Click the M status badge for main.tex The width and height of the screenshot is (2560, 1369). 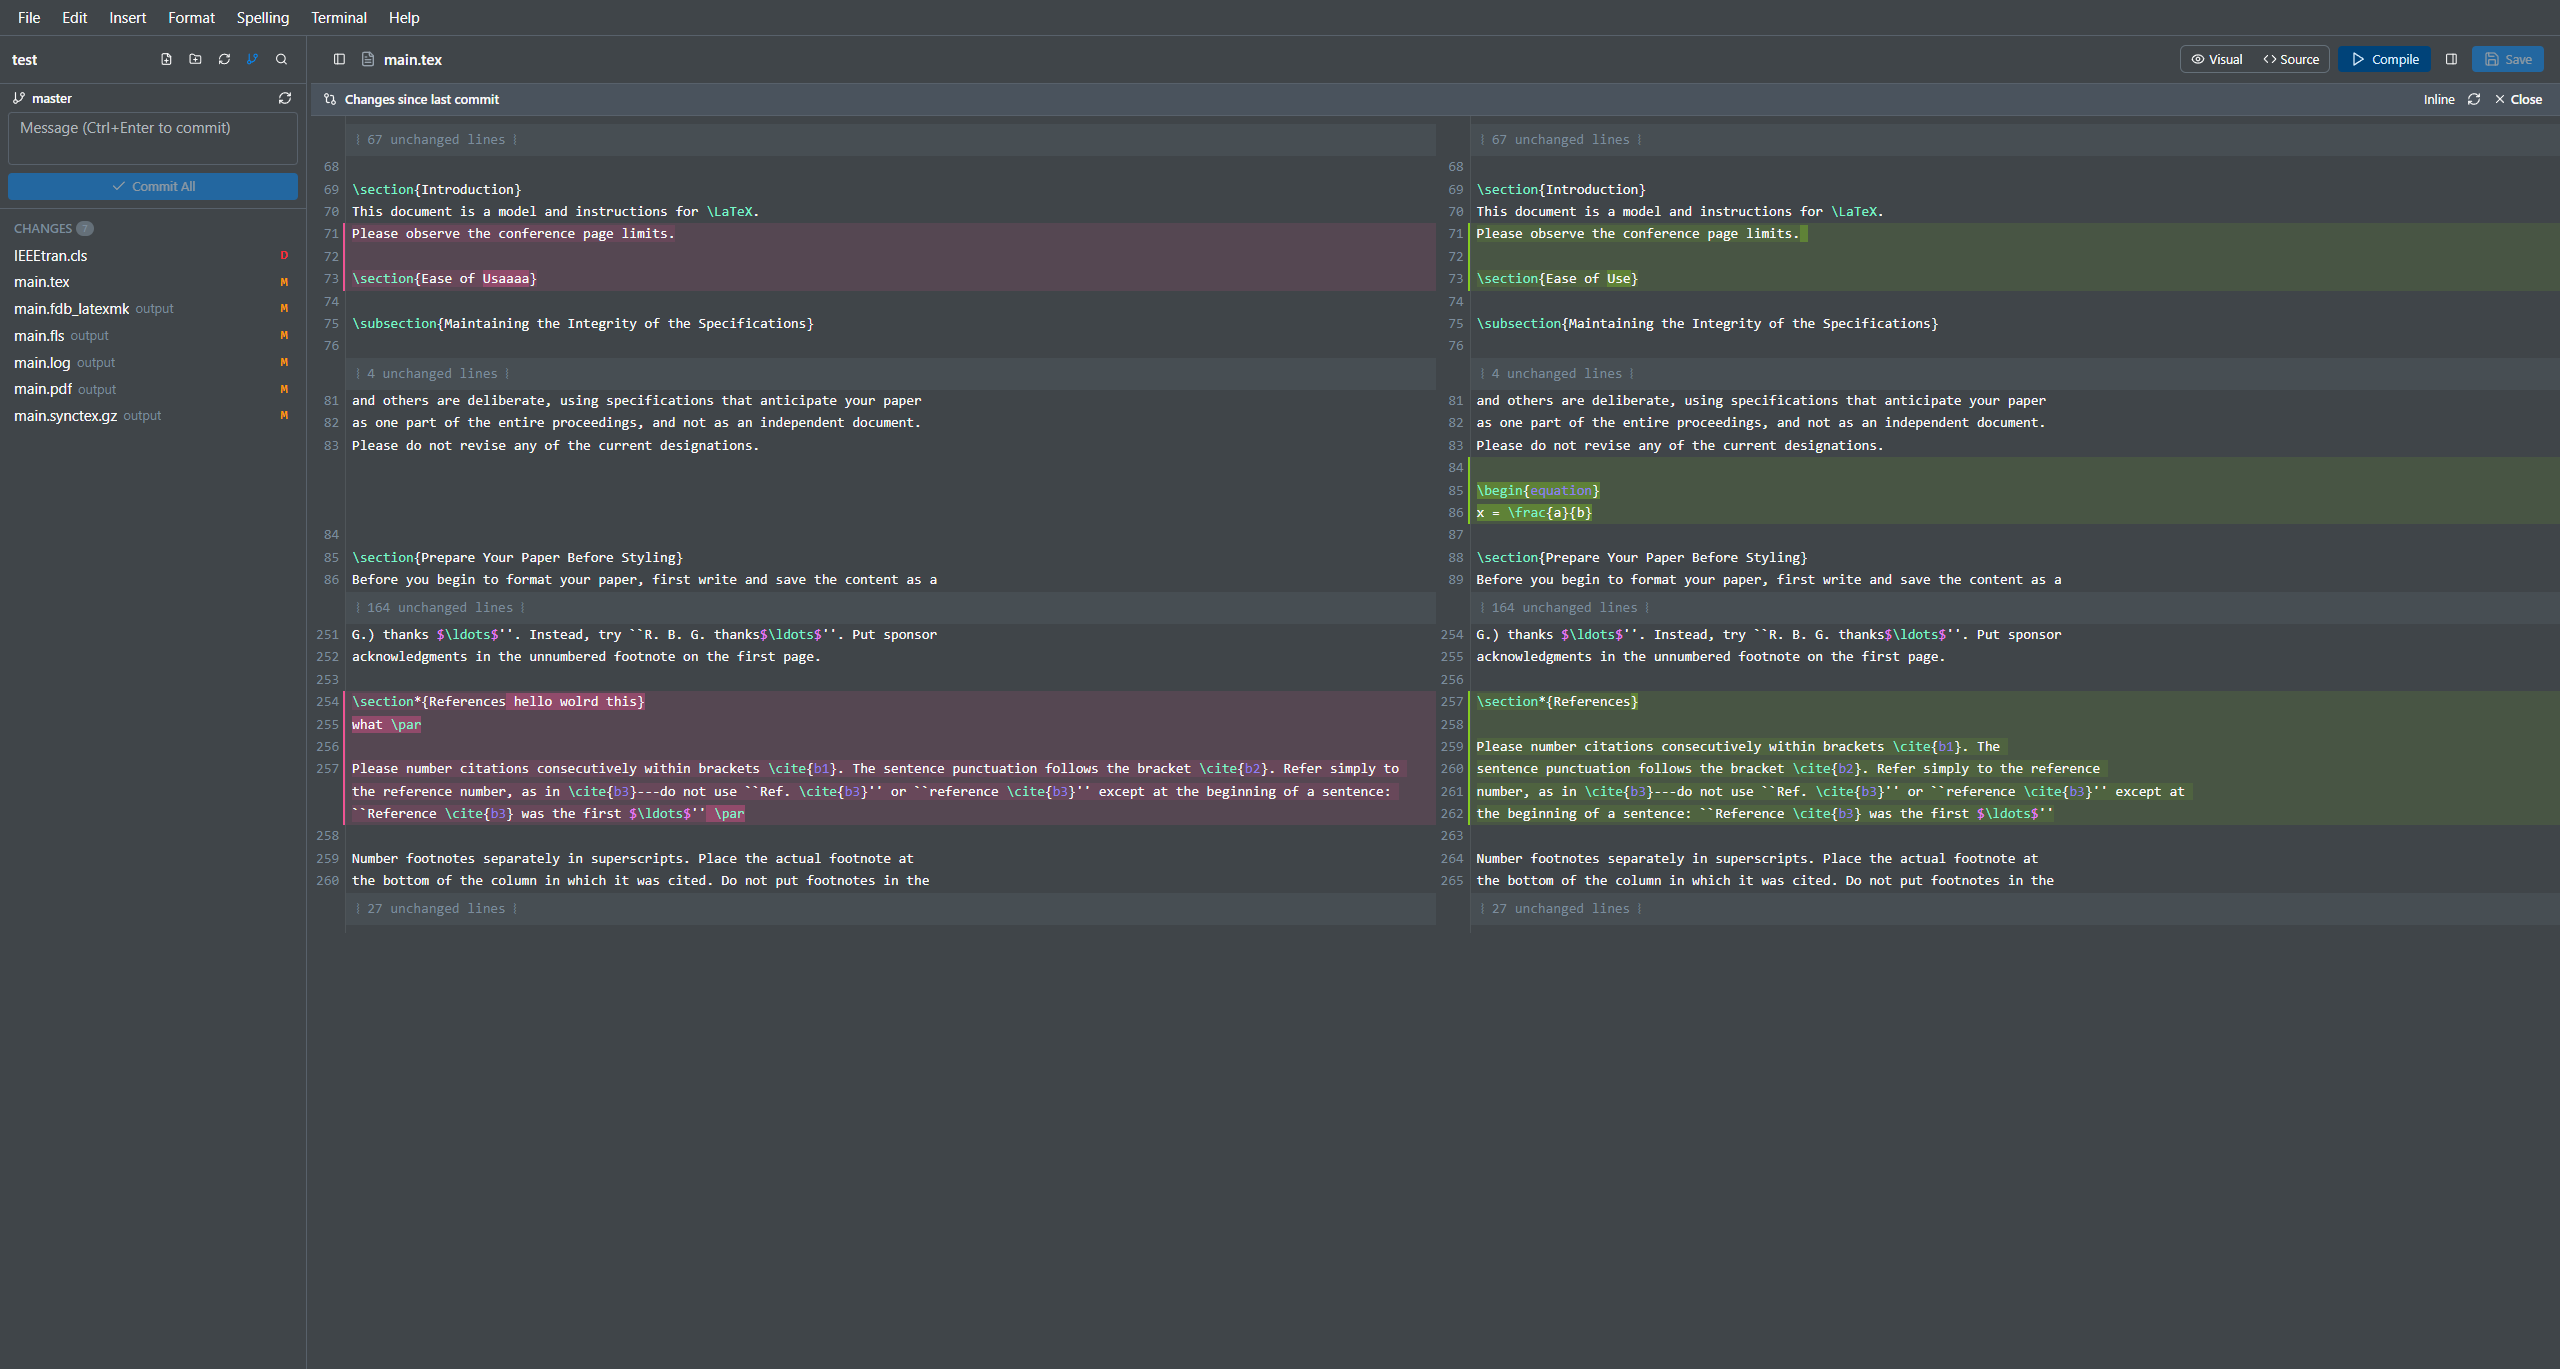[284, 282]
